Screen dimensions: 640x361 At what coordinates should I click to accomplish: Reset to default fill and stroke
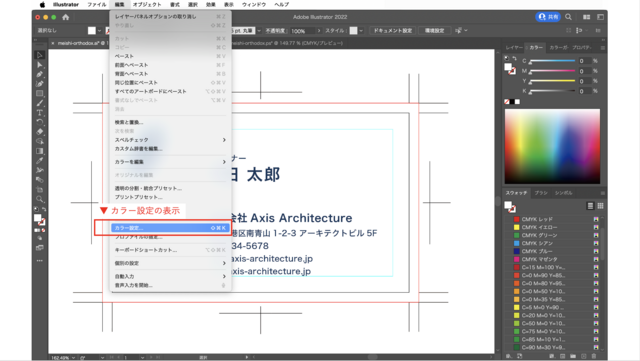tap(36, 209)
